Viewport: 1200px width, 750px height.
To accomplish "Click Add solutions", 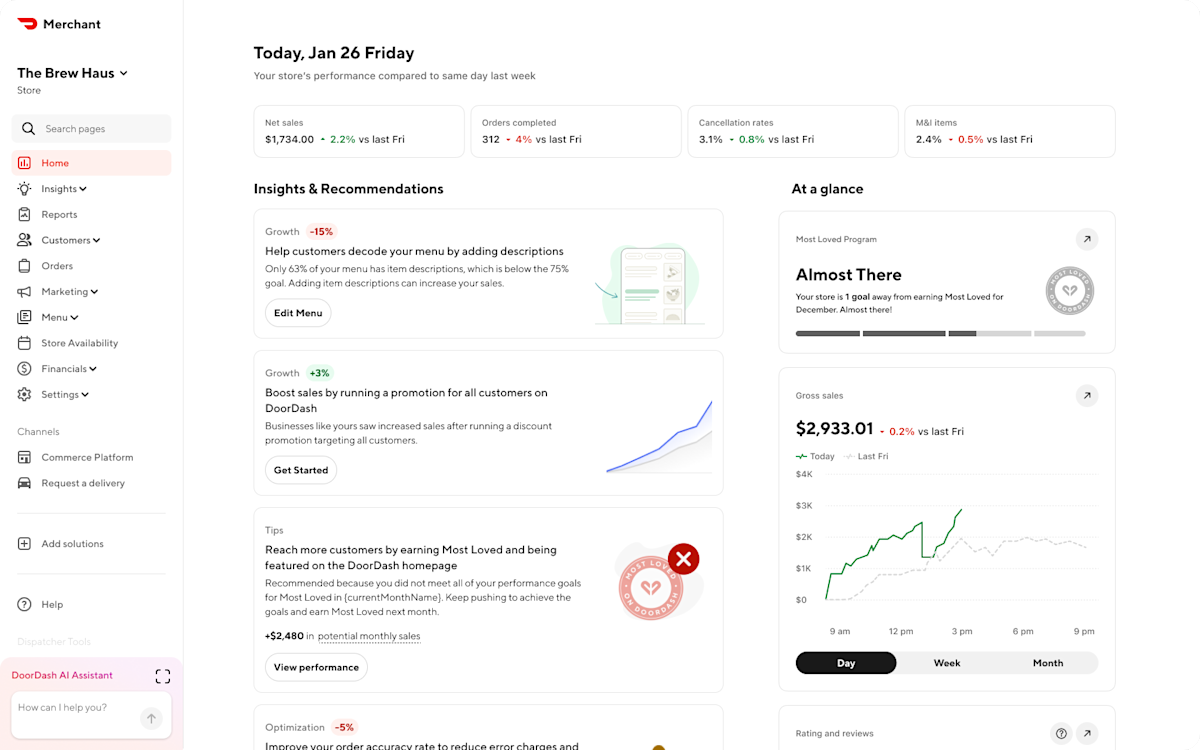I will 73,543.
